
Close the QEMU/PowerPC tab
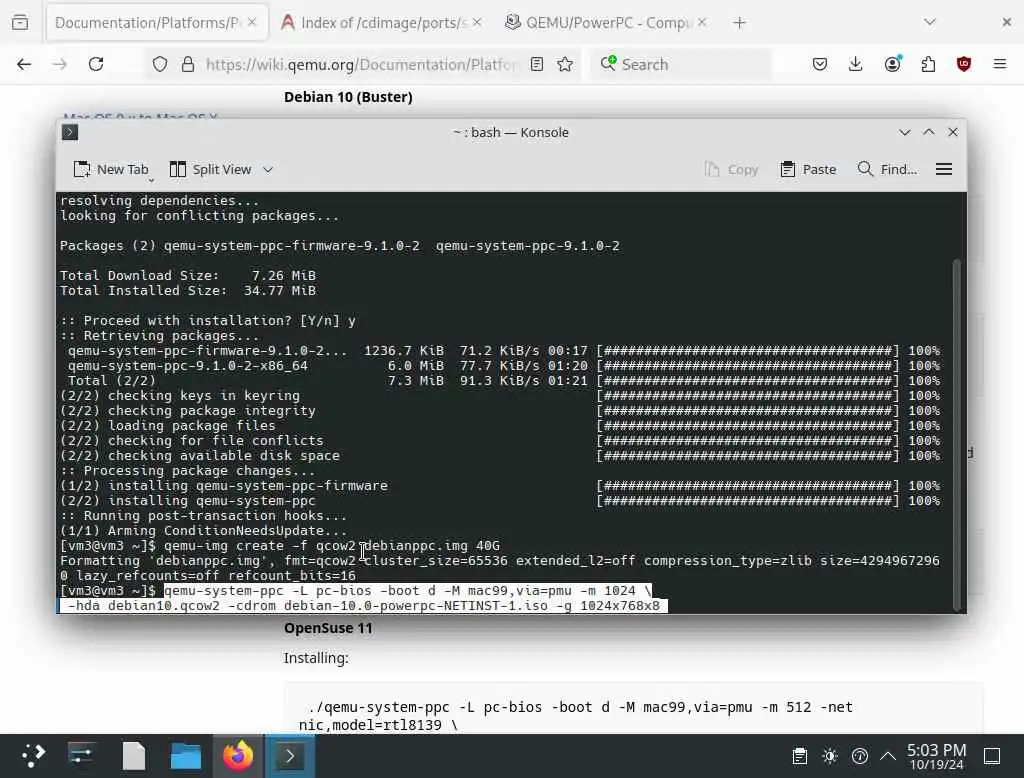click(x=702, y=23)
